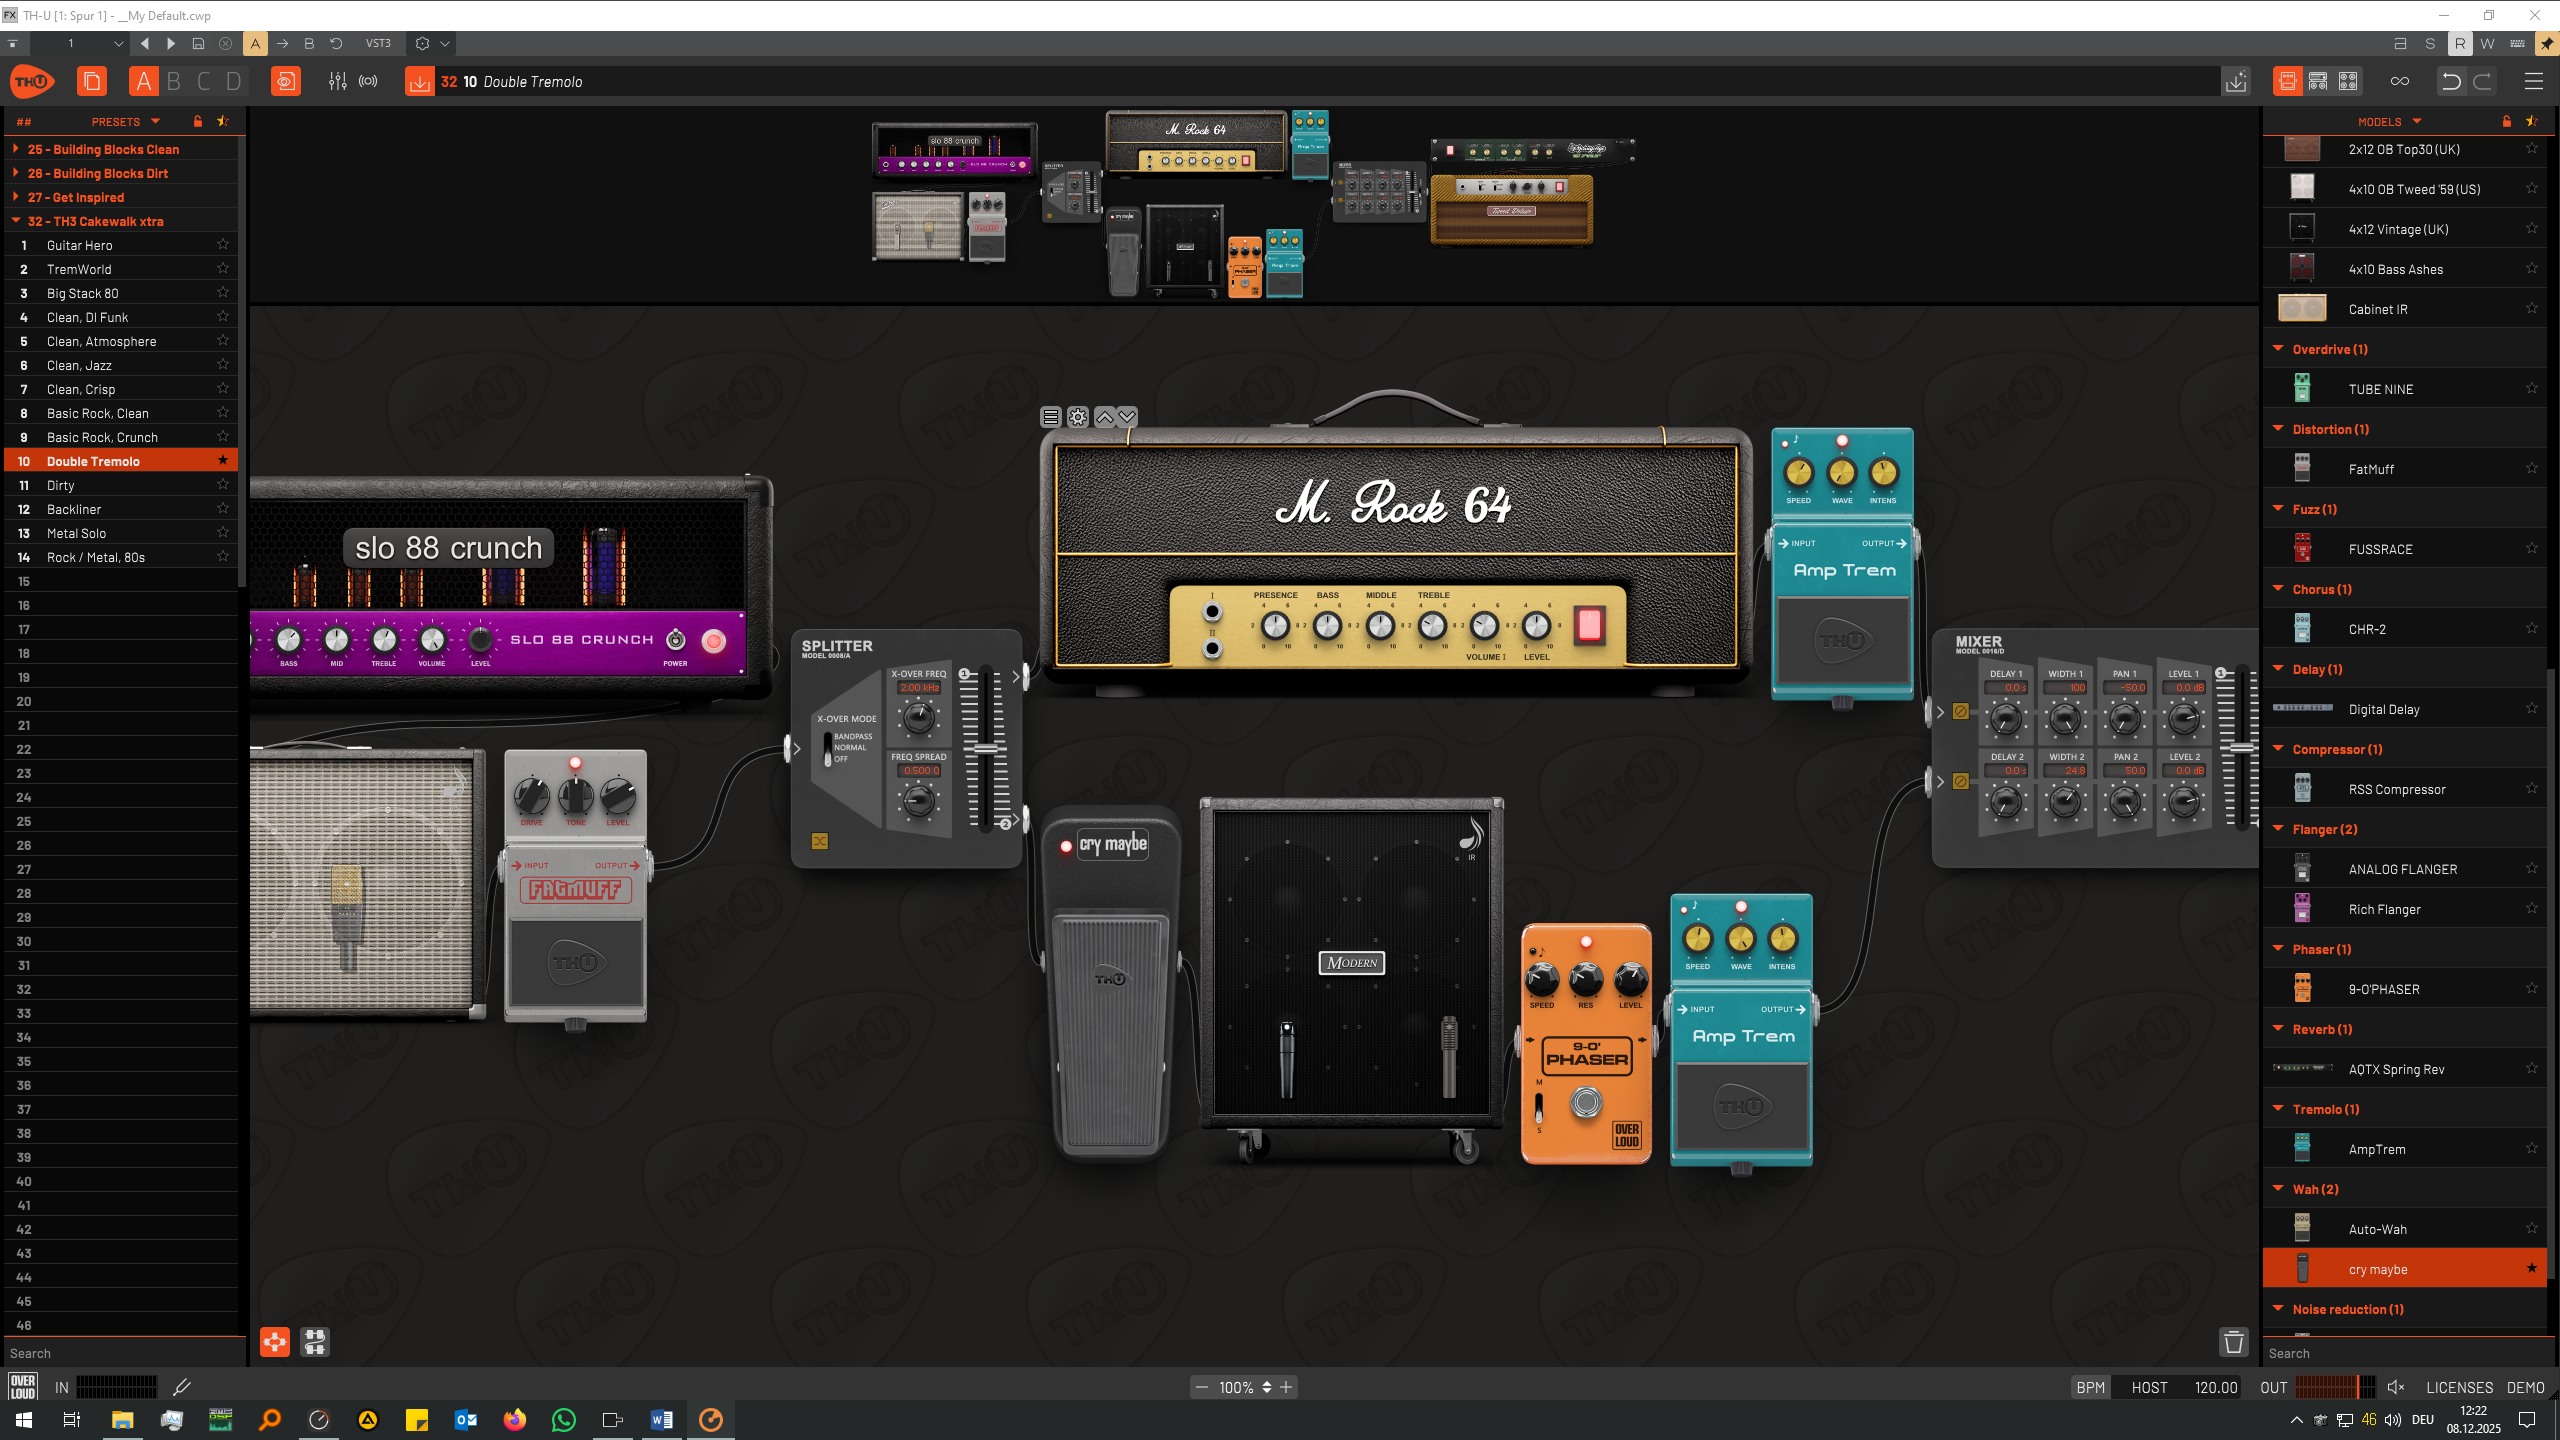Screen dimensions: 2560x1440
Task: Open the MODELS dropdown header
Action: pos(2390,121)
